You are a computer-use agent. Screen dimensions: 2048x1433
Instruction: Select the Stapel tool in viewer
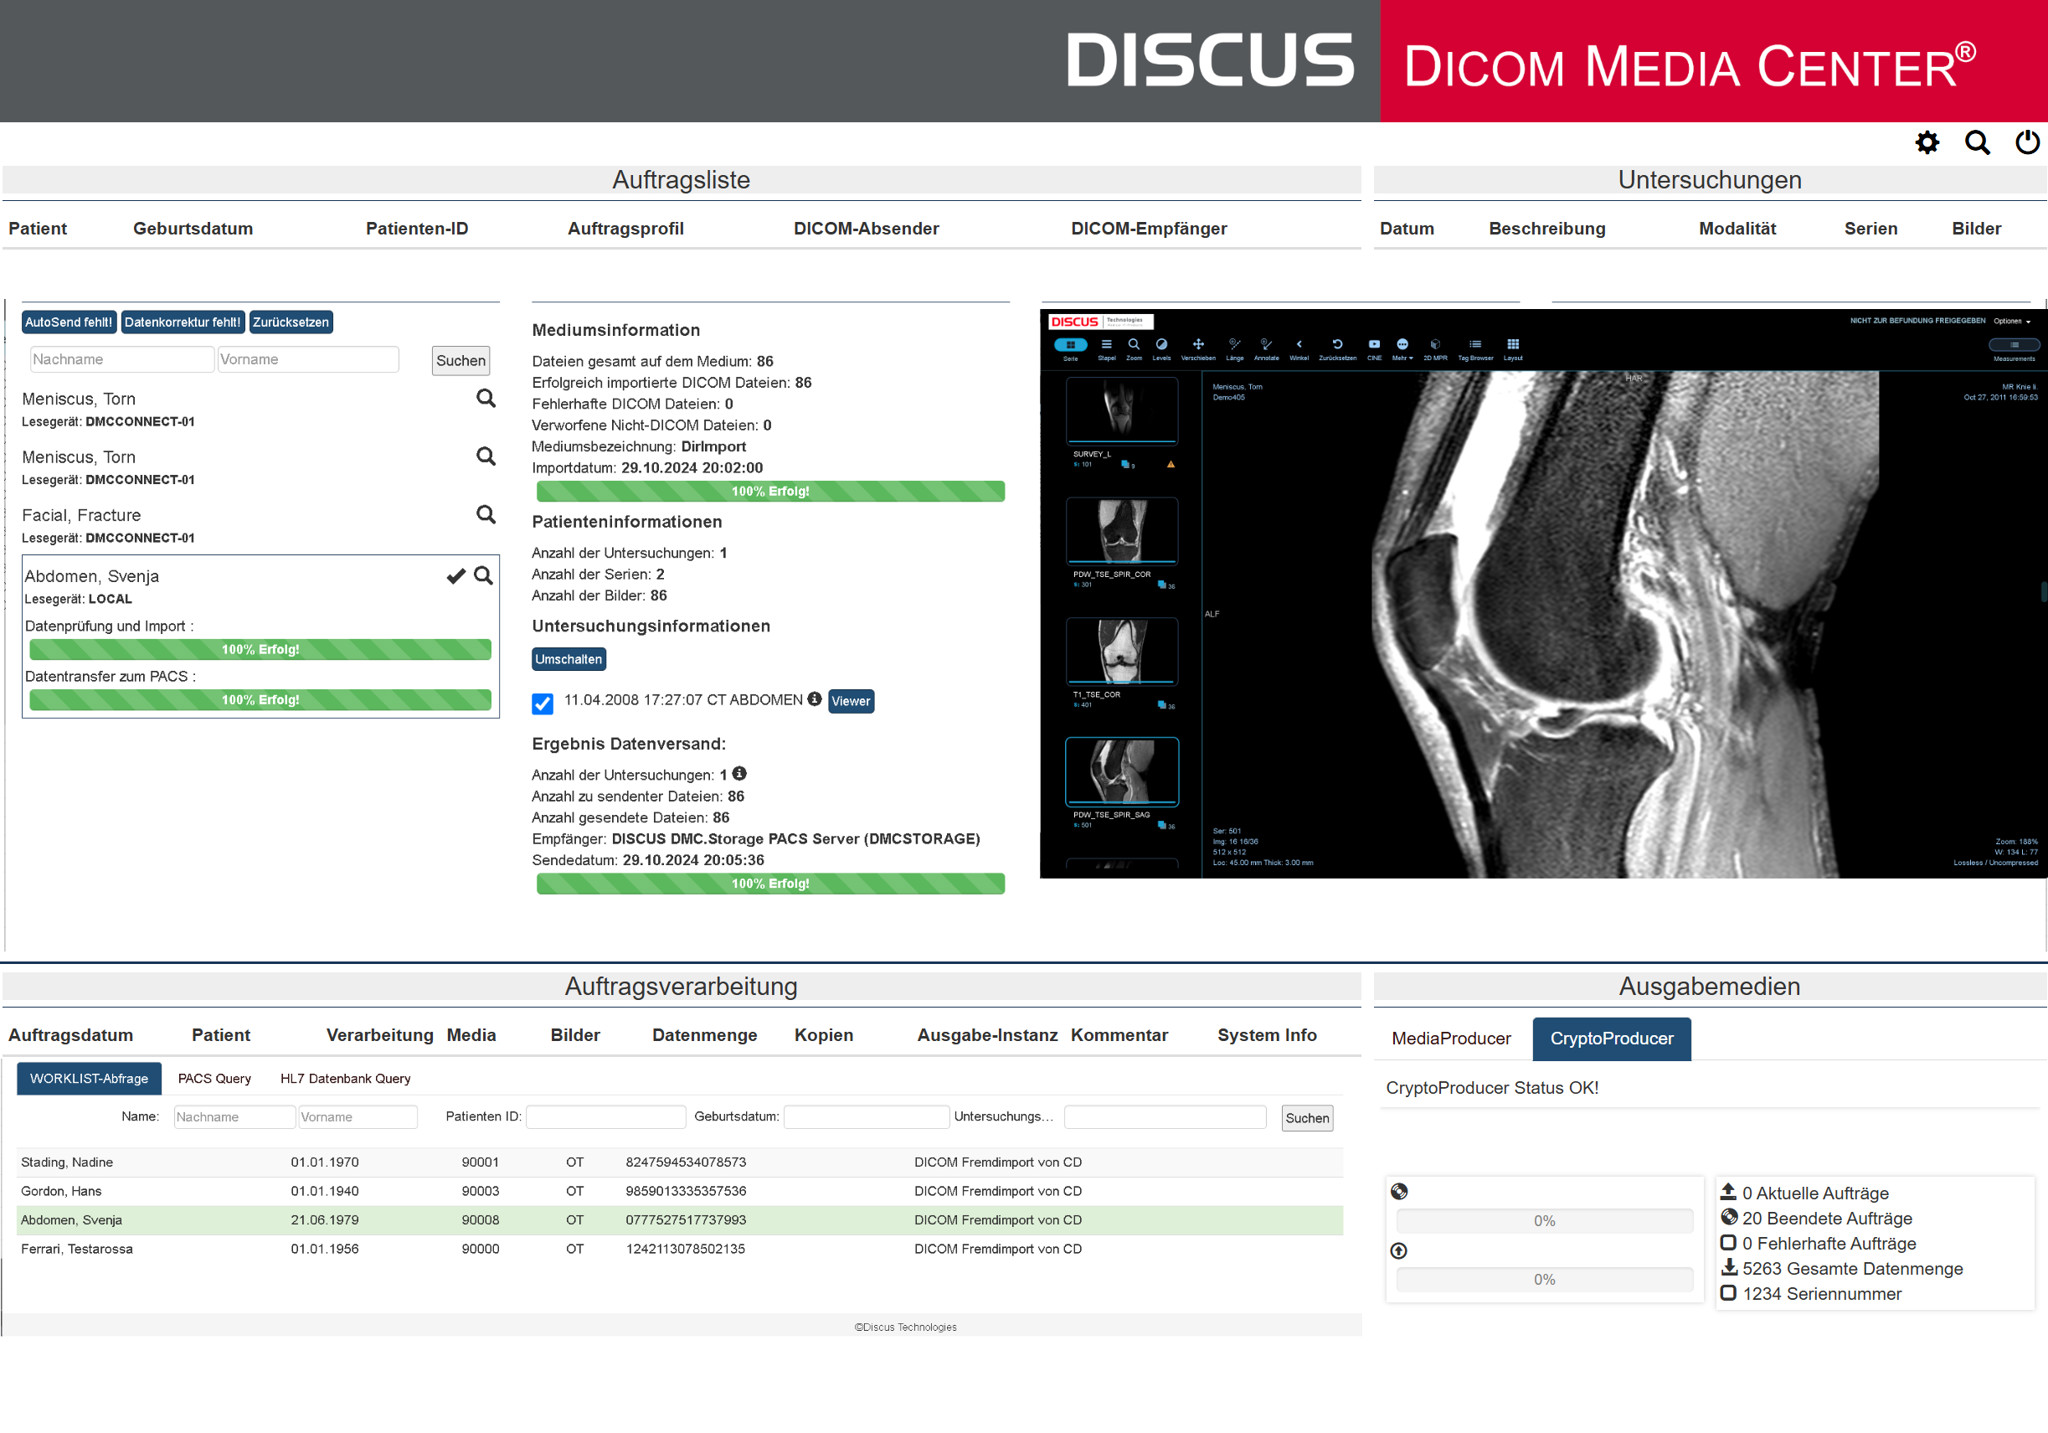[1106, 348]
